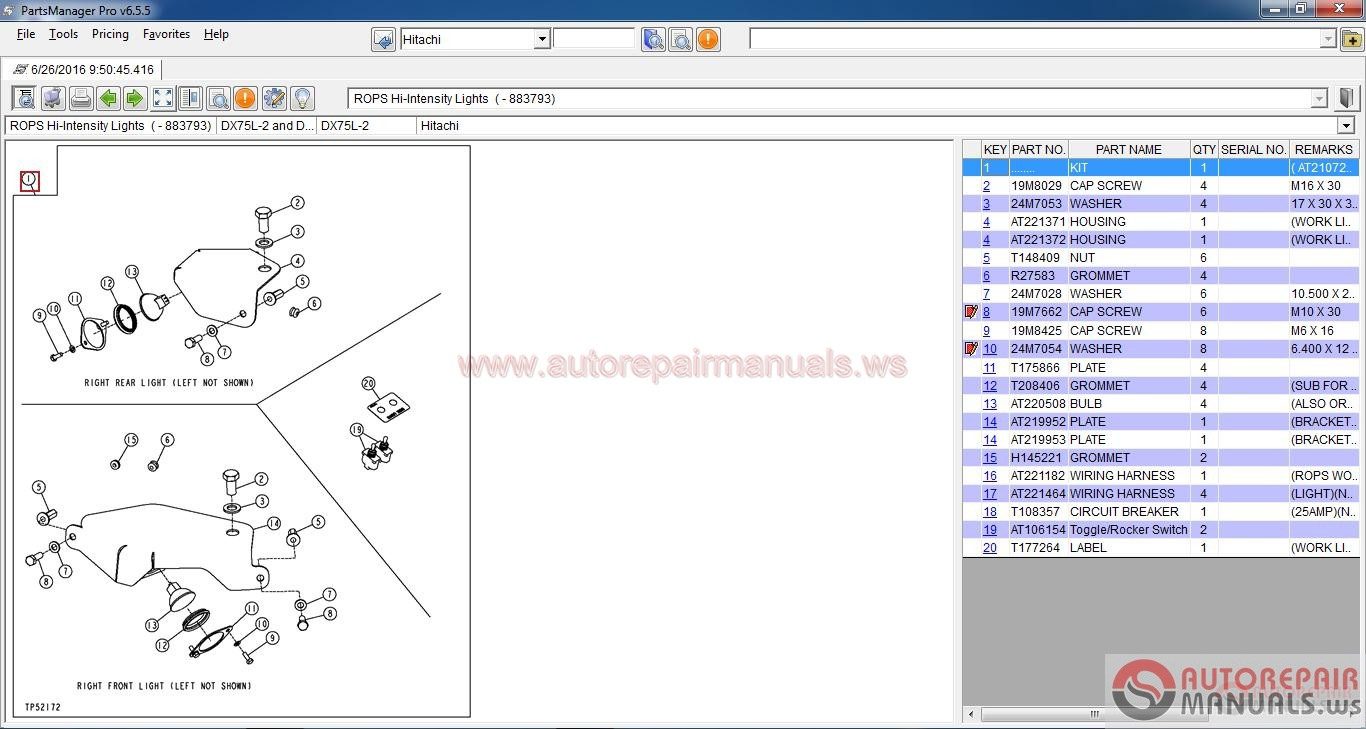Screen dimensions: 1366x729
Task: Click the REMARKS column header
Action: [1324, 149]
